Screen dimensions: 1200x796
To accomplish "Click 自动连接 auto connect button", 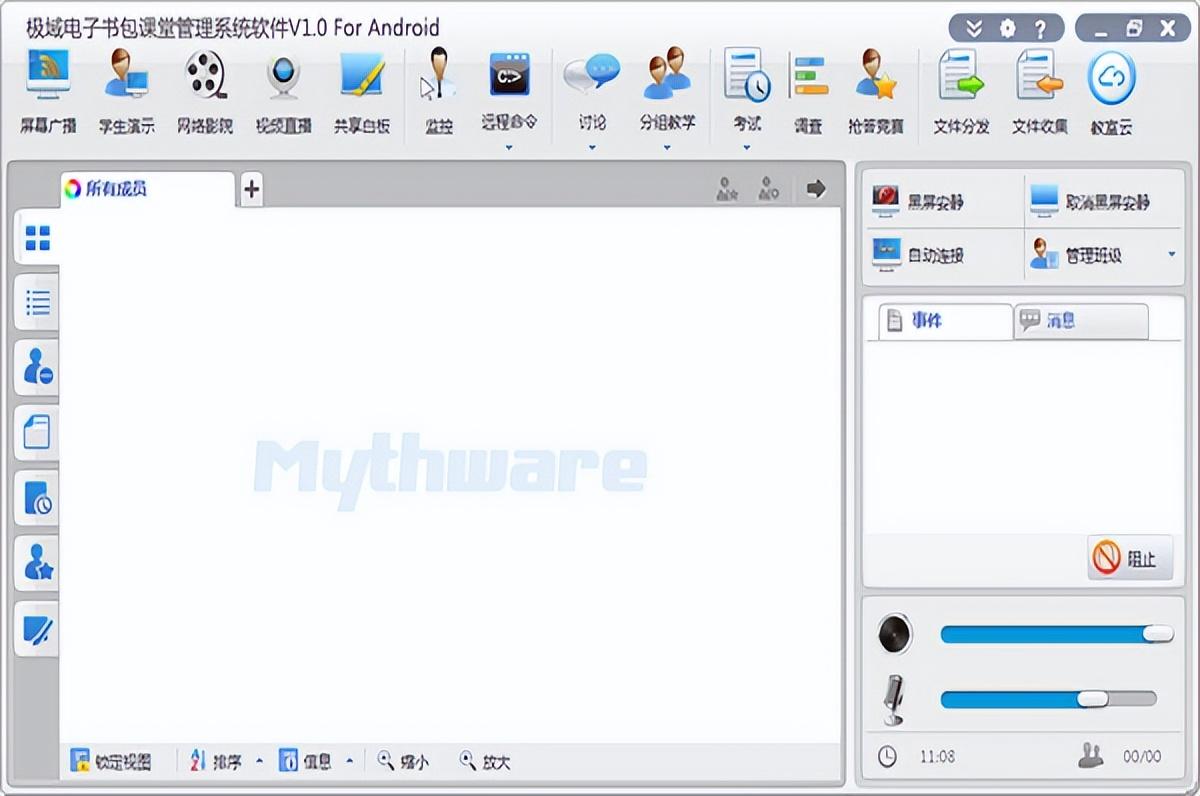I will coord(942,255).
